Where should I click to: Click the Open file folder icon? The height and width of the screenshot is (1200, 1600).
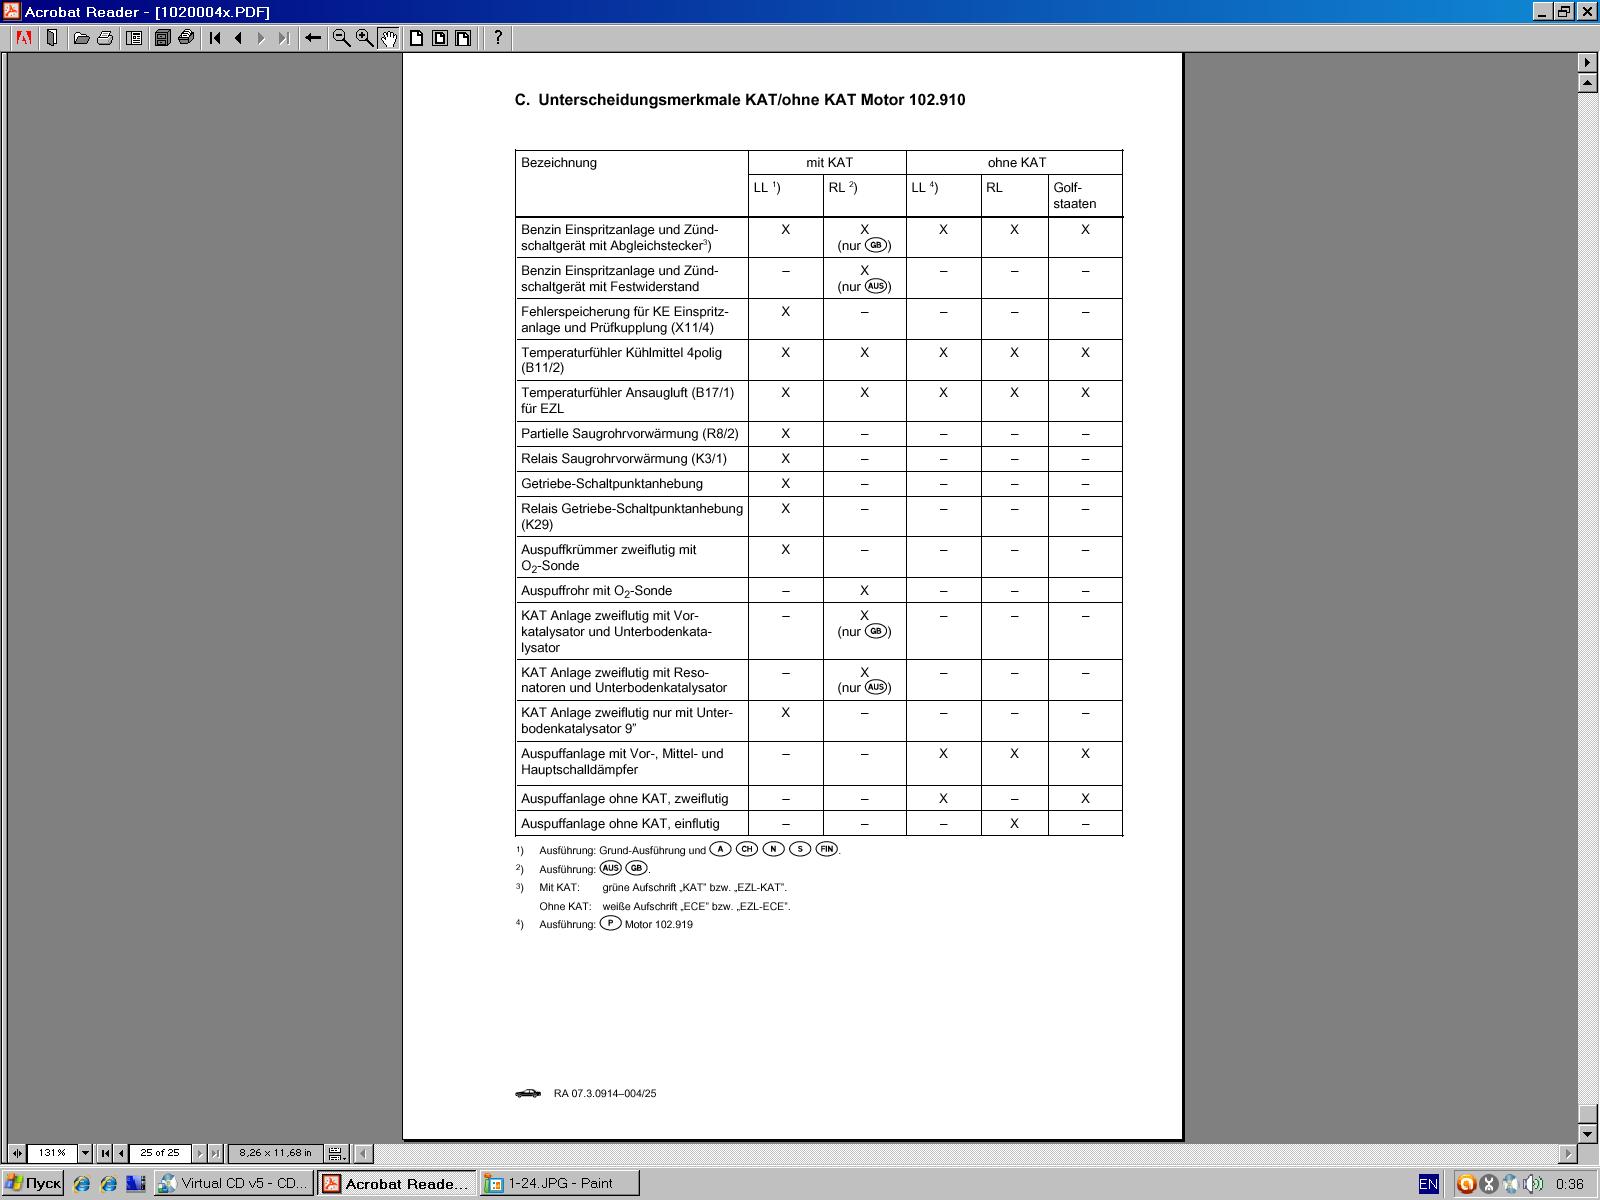pyautogui.click(x=81, y=38)
